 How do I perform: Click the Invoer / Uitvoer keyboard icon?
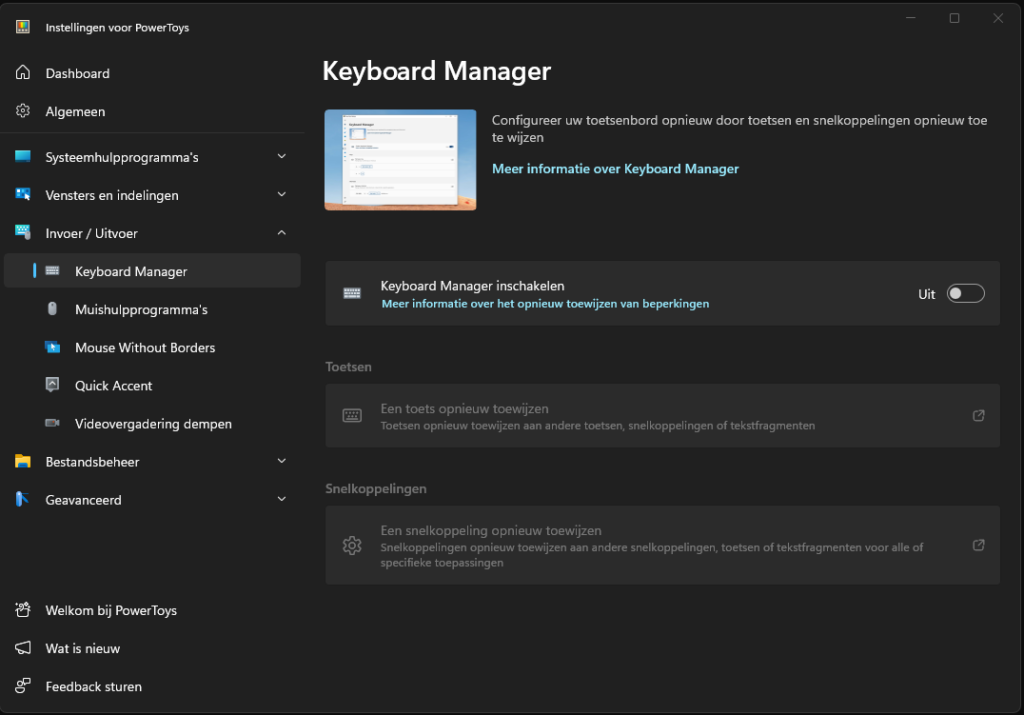pyautogui.click(x=23, y=232)
